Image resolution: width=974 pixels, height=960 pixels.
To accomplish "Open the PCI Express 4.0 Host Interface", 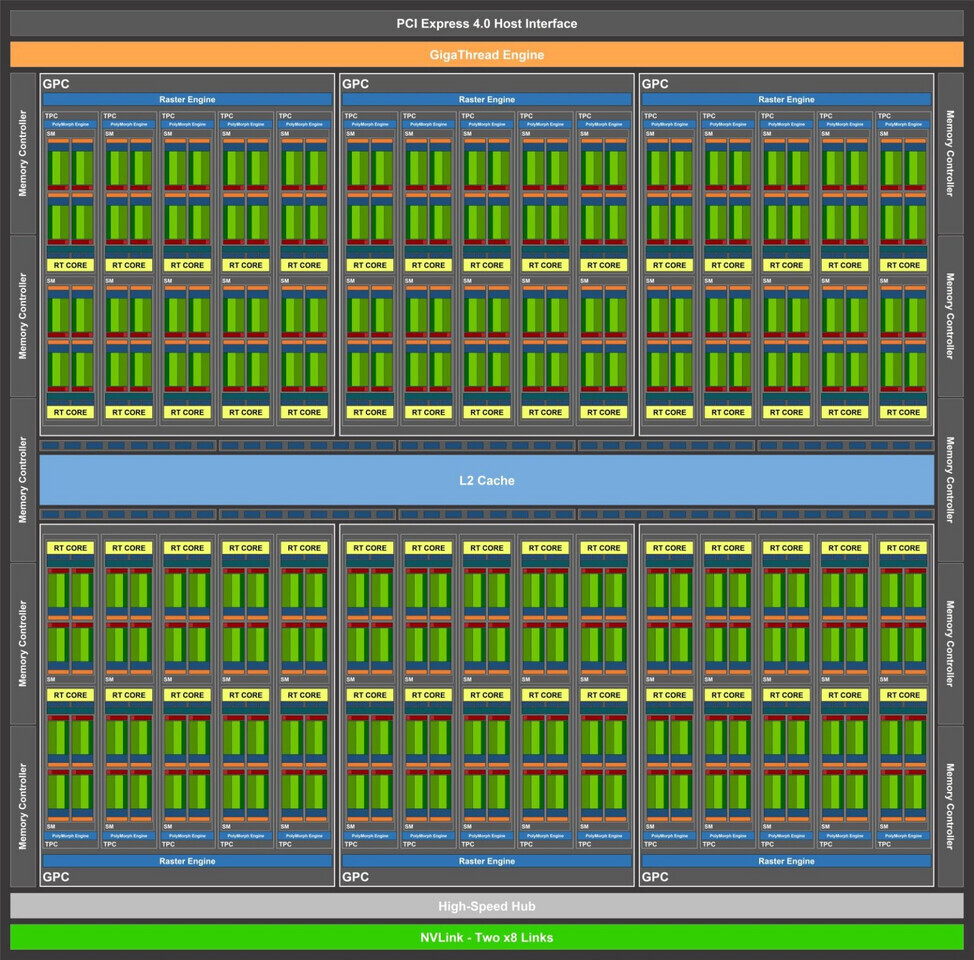I will (x=487, y=23).
